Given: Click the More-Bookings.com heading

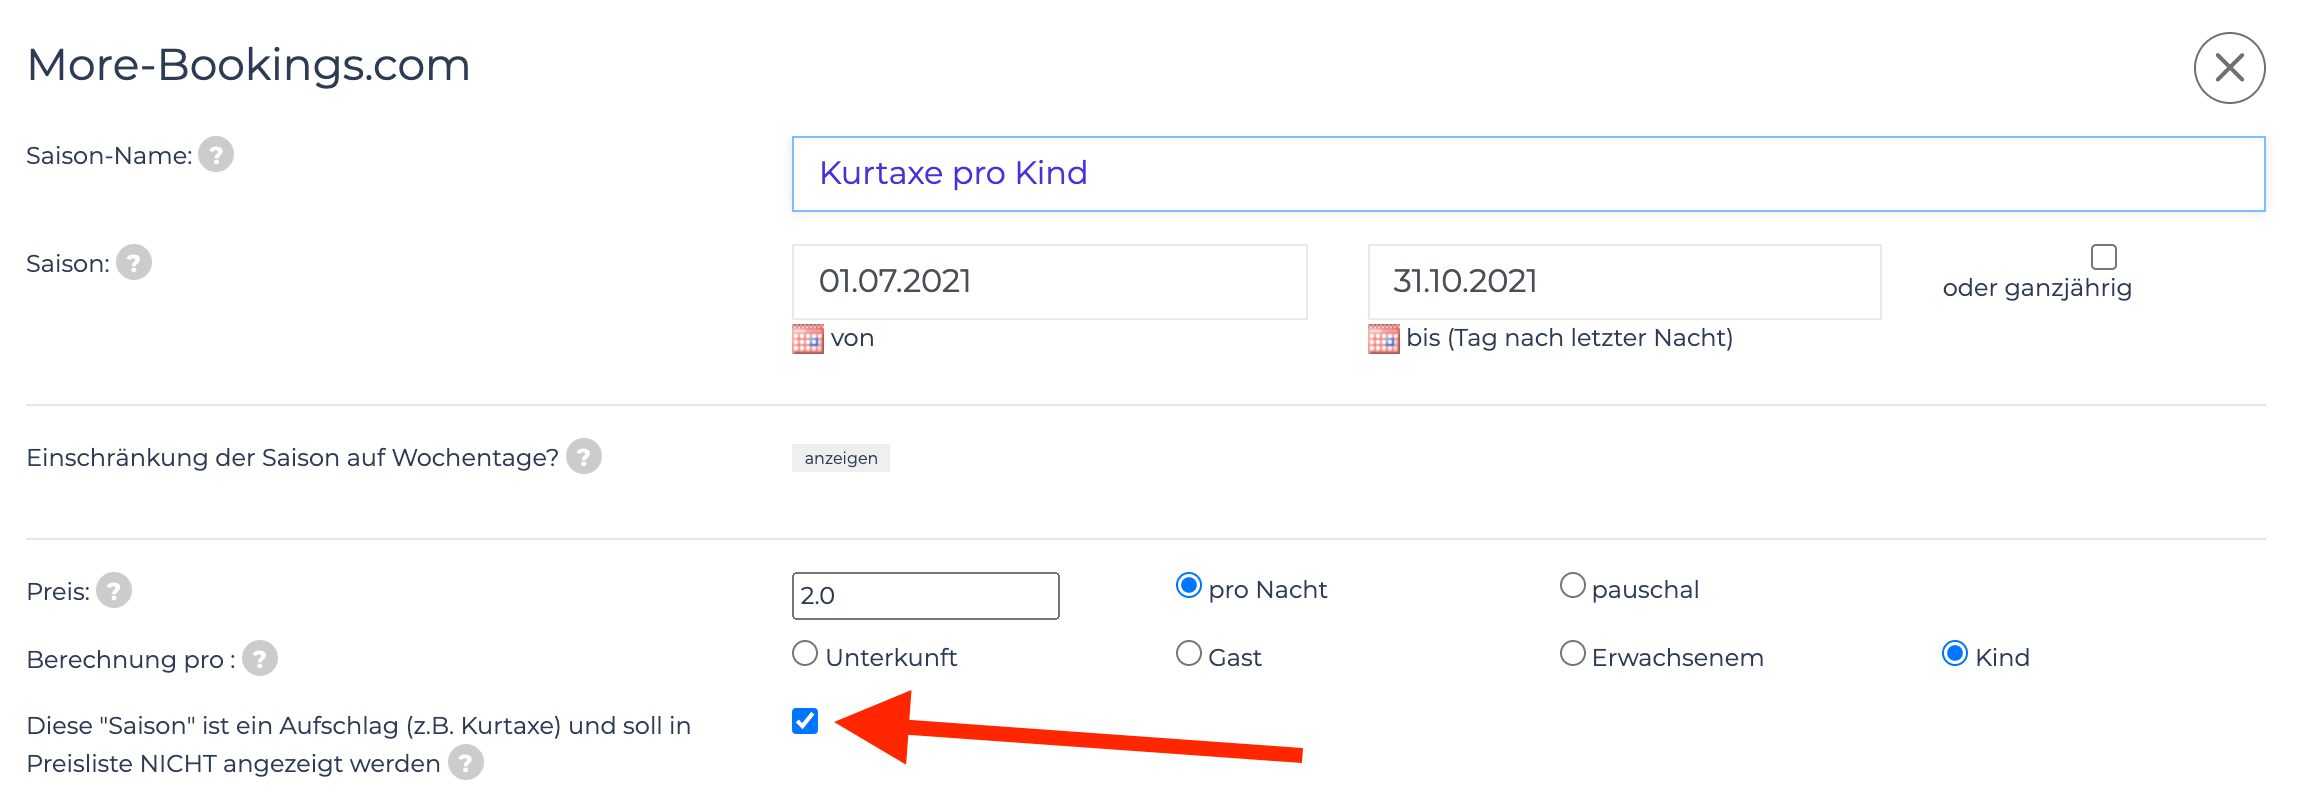Looking at the screenshot, I should click(248, 65).
